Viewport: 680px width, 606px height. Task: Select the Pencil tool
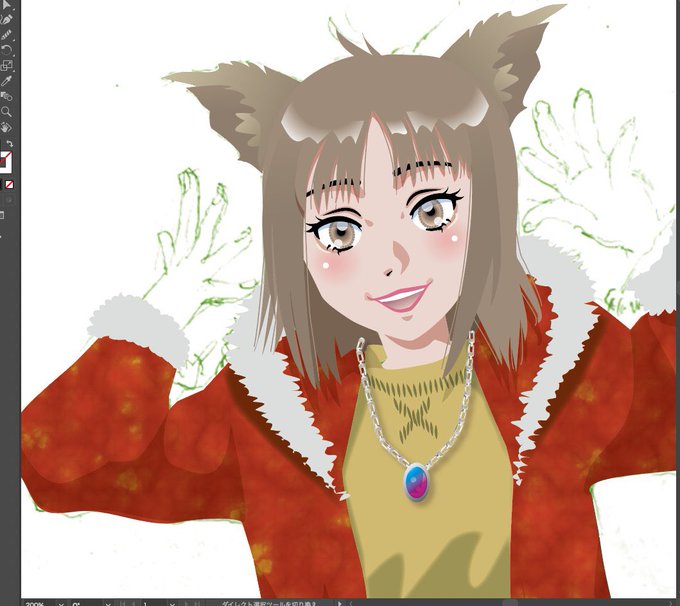click(x=6, y=35)
